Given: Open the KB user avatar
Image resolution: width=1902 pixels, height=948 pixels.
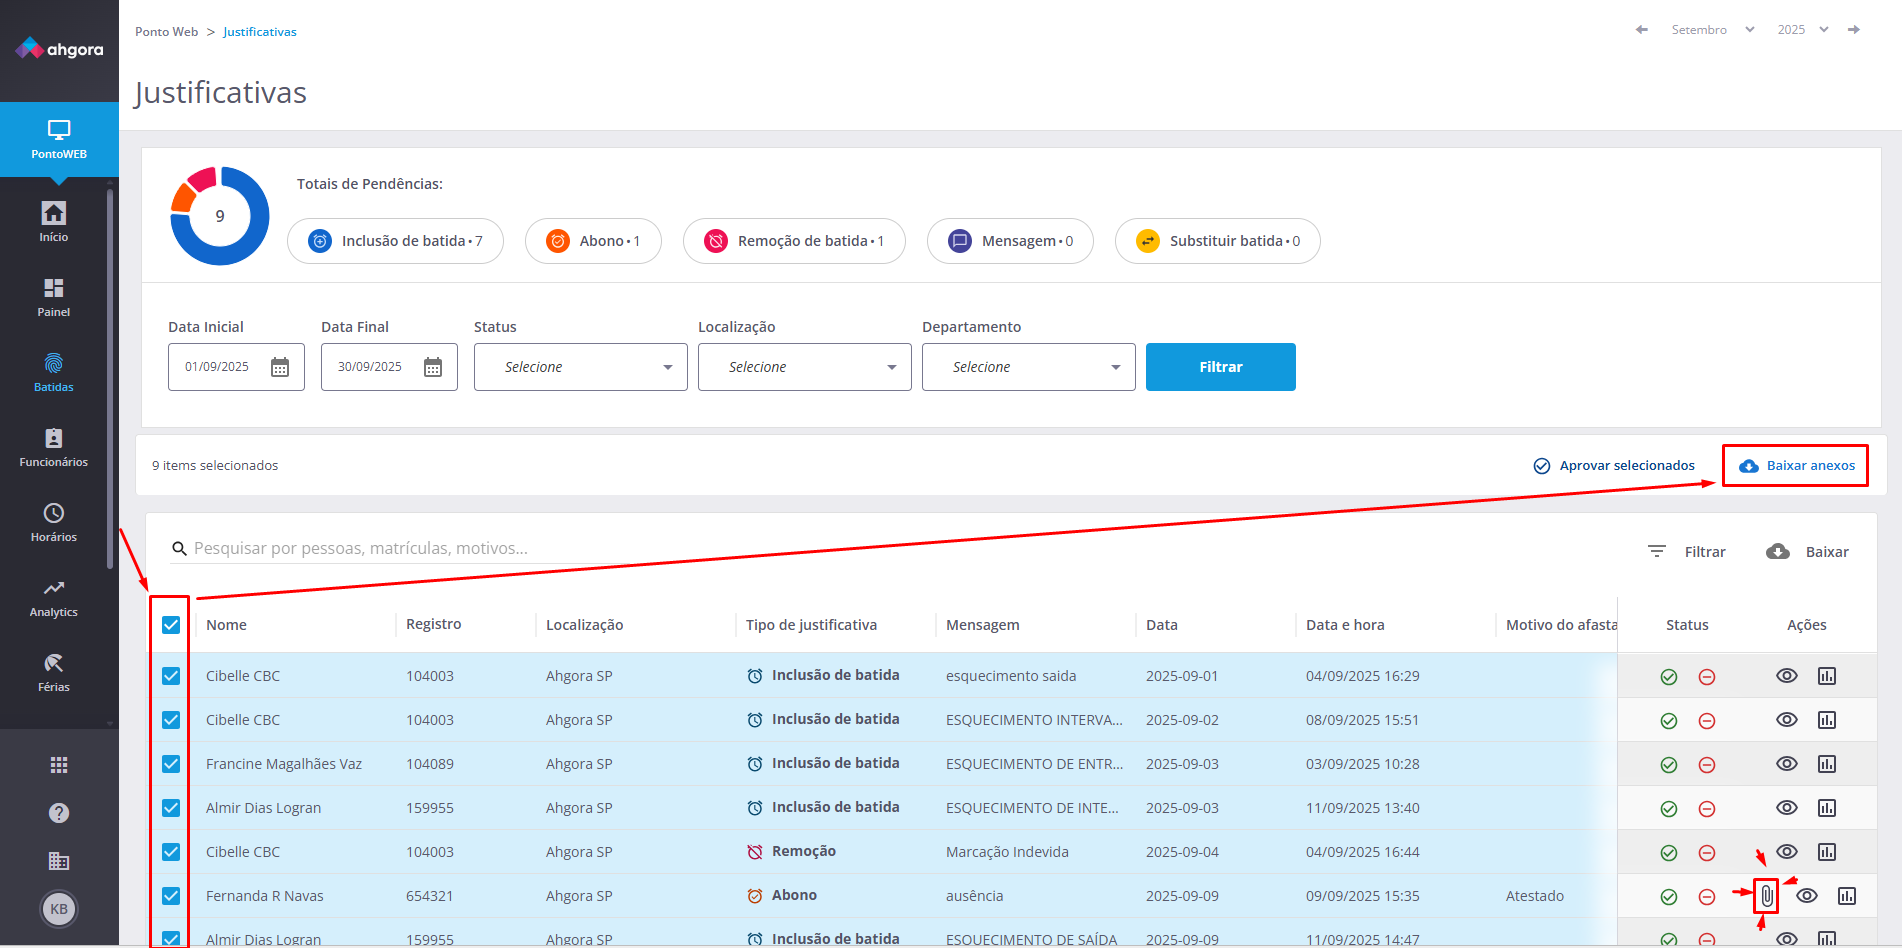Looking at the screenshot, I should tap(59, 909).
